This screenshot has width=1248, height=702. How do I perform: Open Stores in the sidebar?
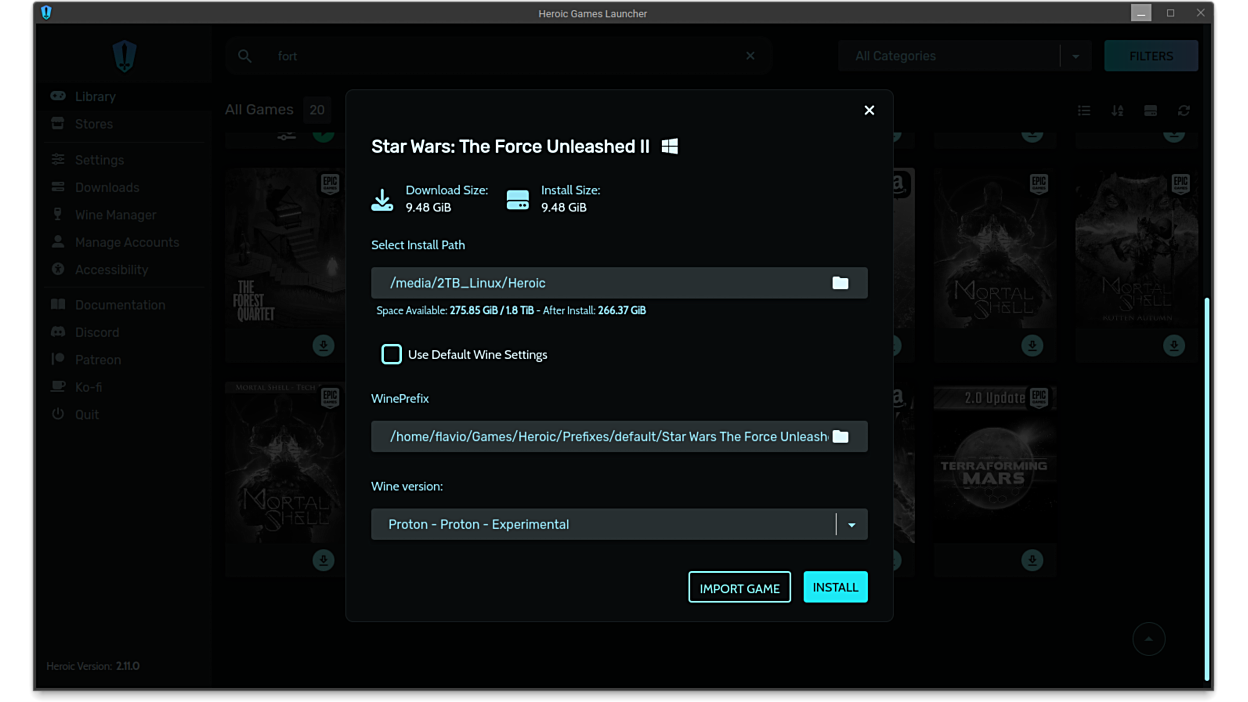(93, 124)
